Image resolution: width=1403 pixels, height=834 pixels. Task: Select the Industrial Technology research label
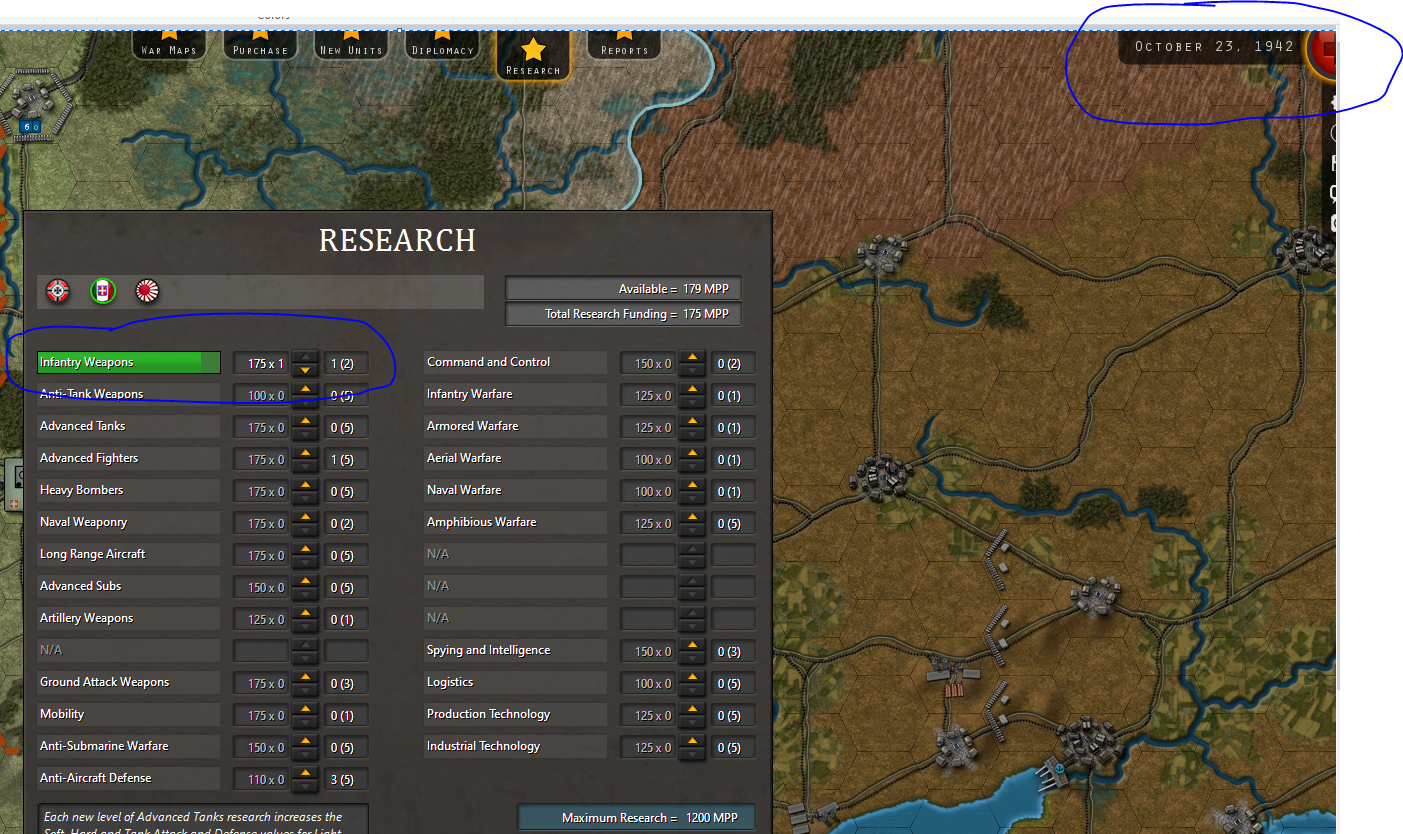pos(515,746)
